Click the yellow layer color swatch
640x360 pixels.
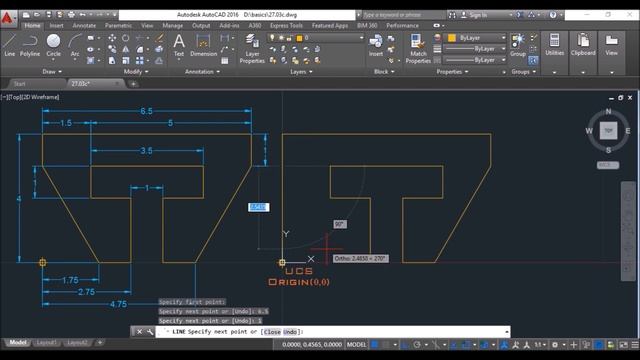coord(299,38)
